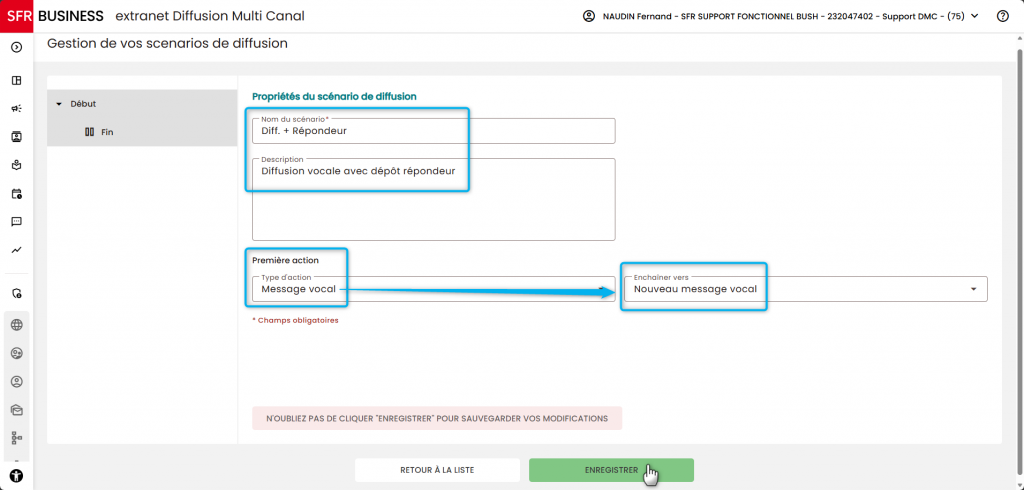Click the '* Champs obligatoires' note
1024x490 pixels.
(295, 321)
